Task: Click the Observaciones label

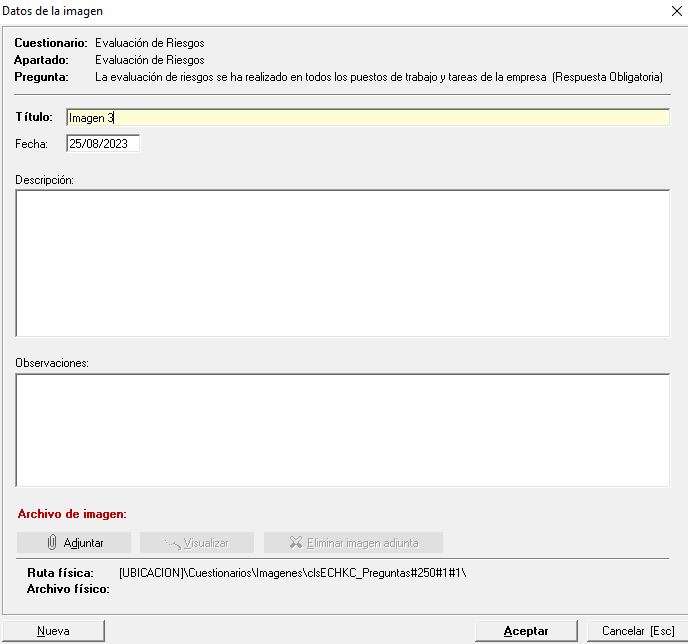Action: click(52, 362)
